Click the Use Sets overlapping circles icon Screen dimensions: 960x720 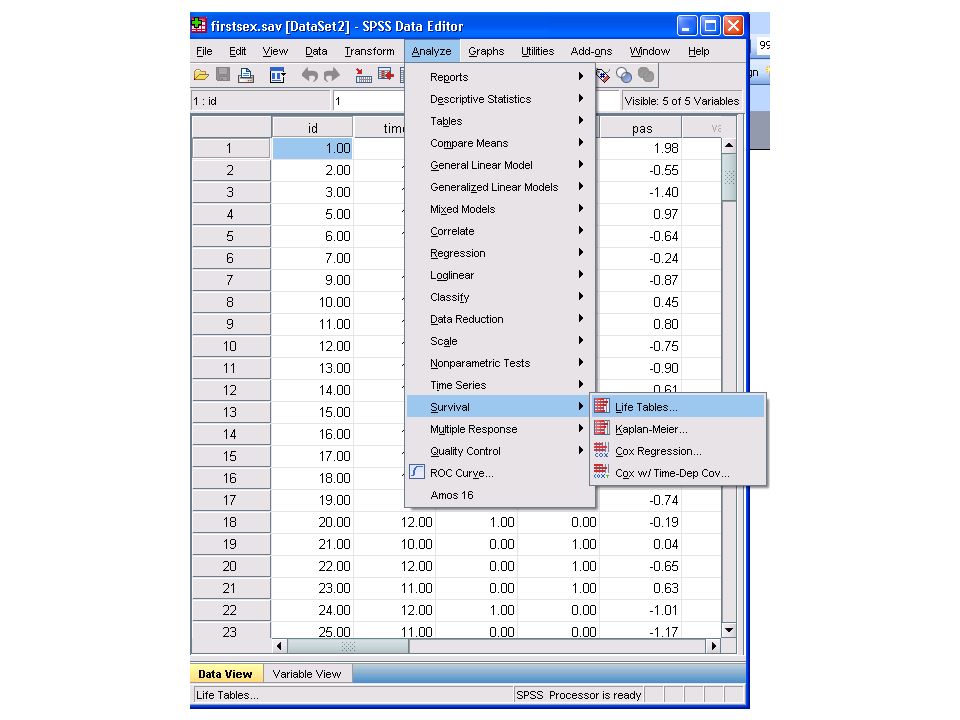point(624,75)
